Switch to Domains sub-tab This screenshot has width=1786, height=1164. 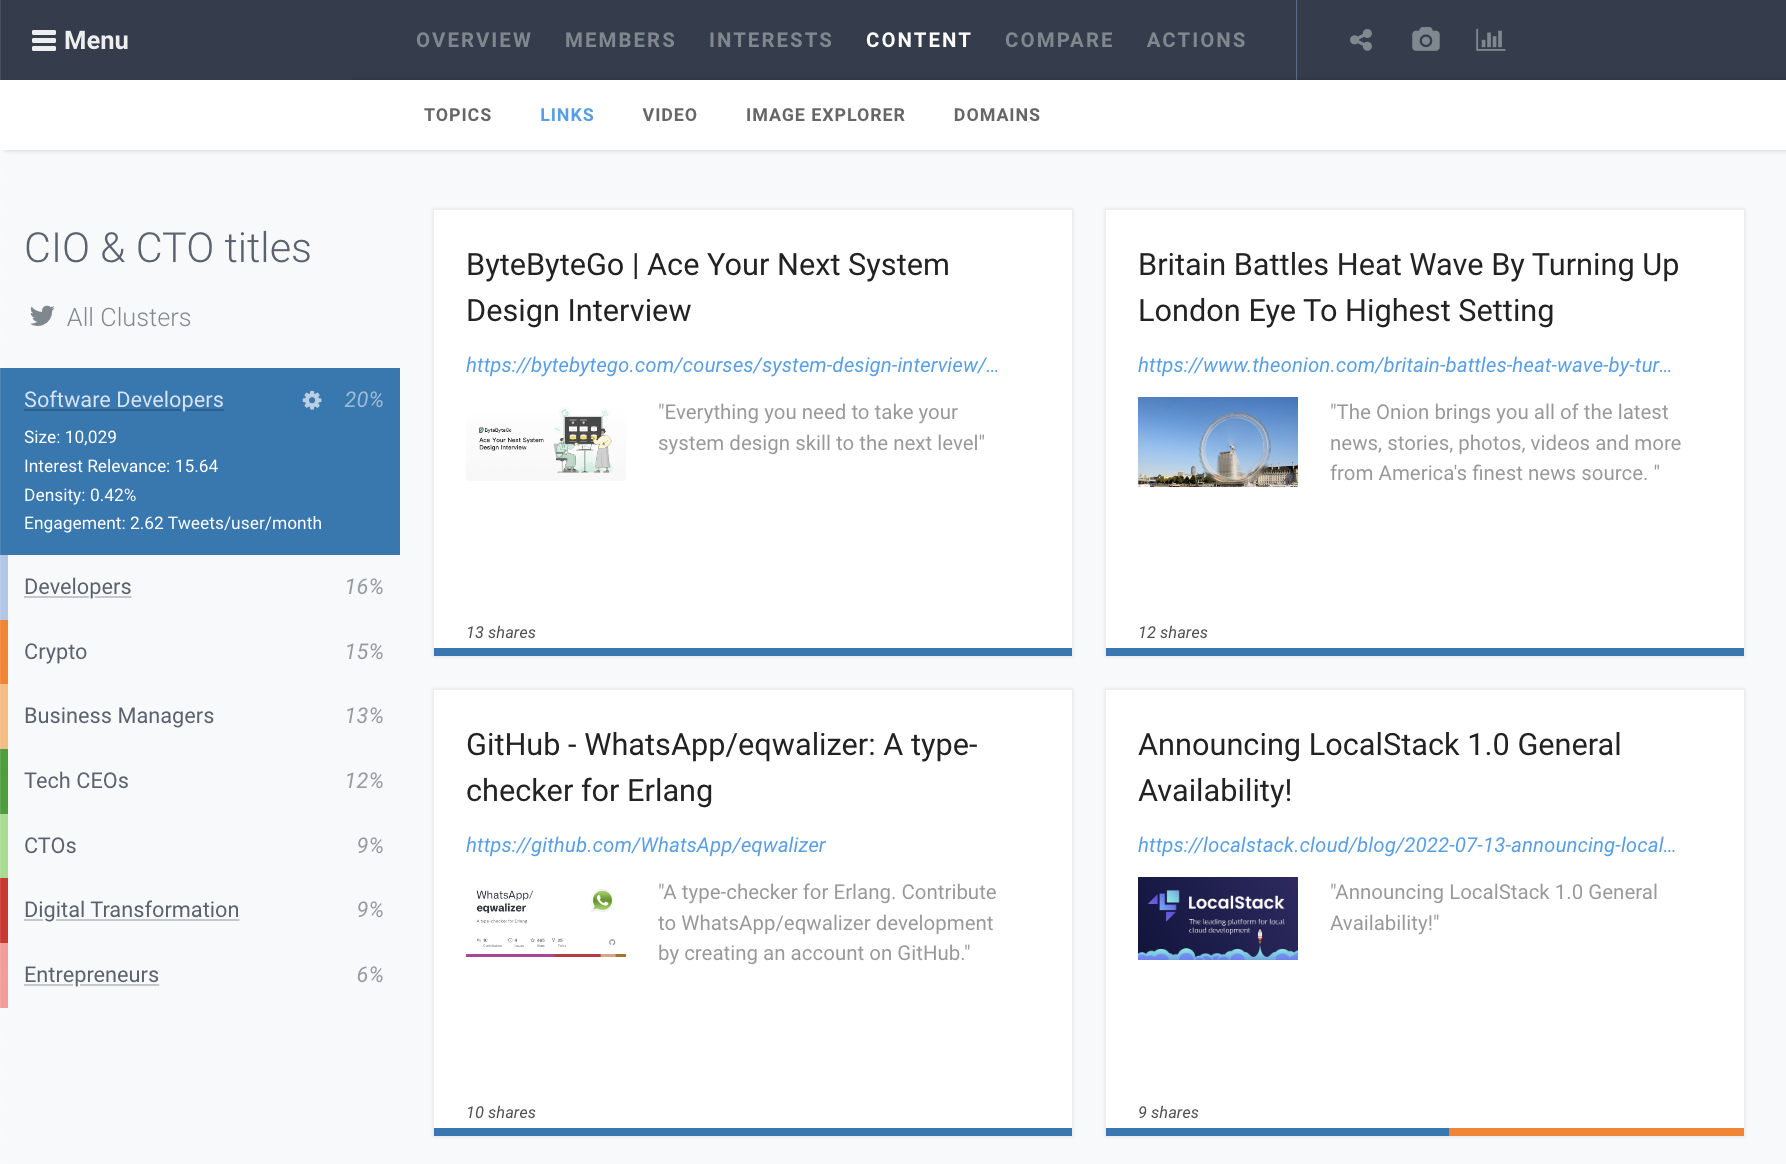tap(997, 115)
